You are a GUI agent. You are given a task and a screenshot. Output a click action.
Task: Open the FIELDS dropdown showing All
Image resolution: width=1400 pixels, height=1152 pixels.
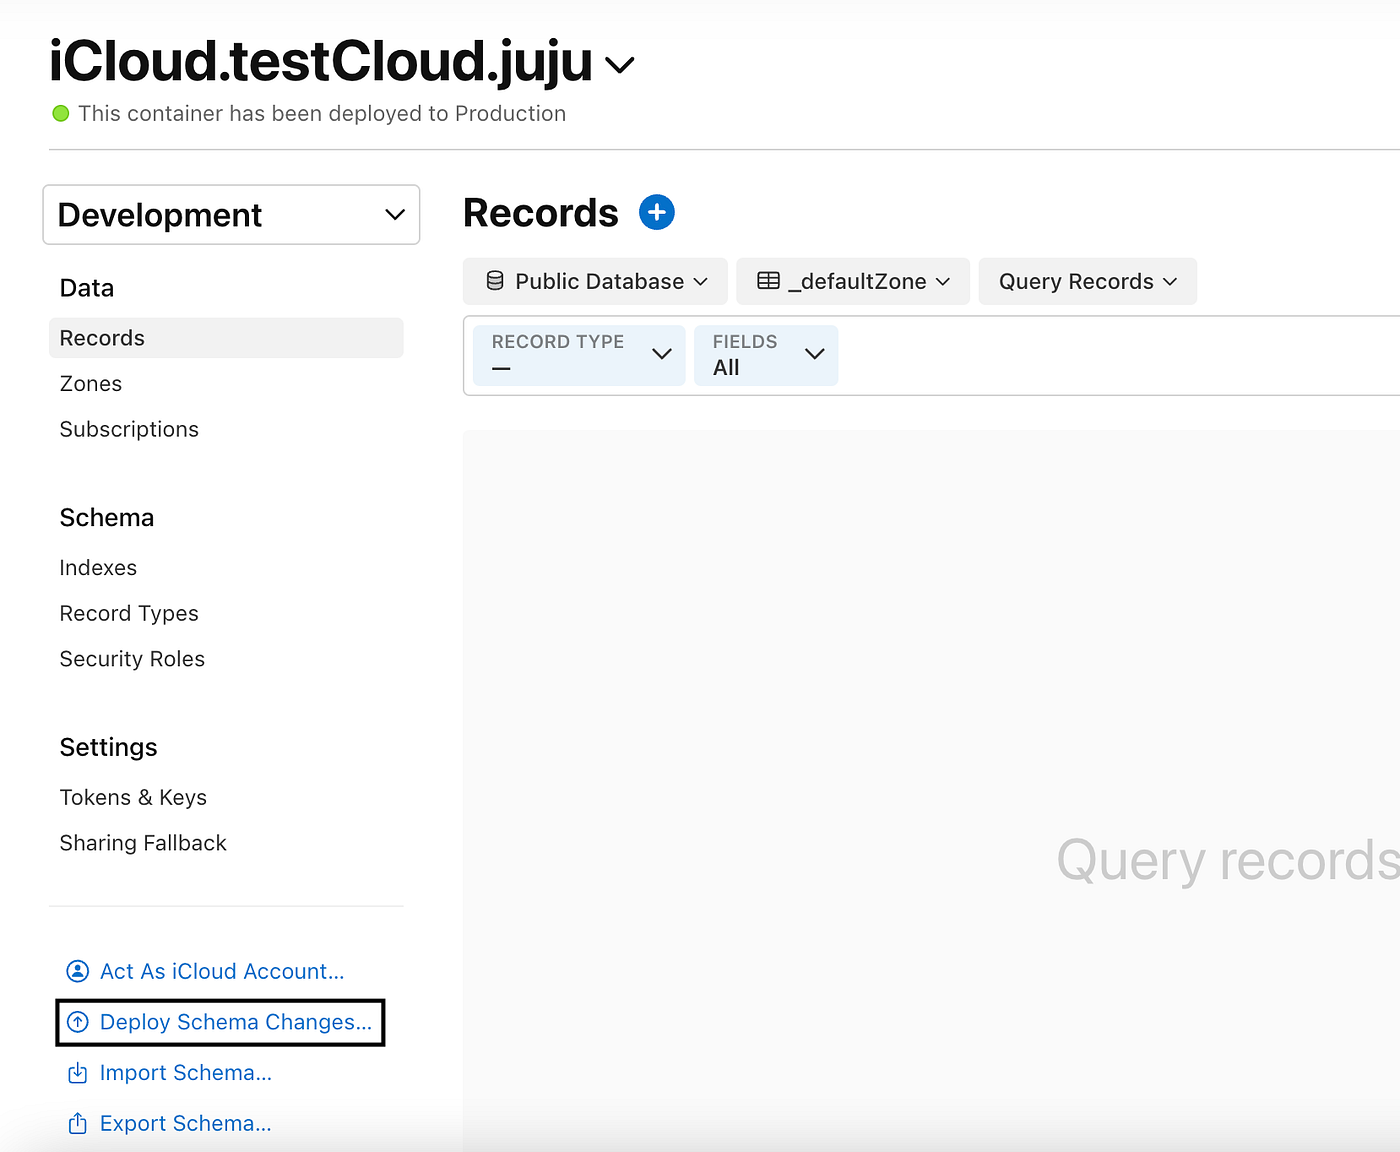point(766,355)
